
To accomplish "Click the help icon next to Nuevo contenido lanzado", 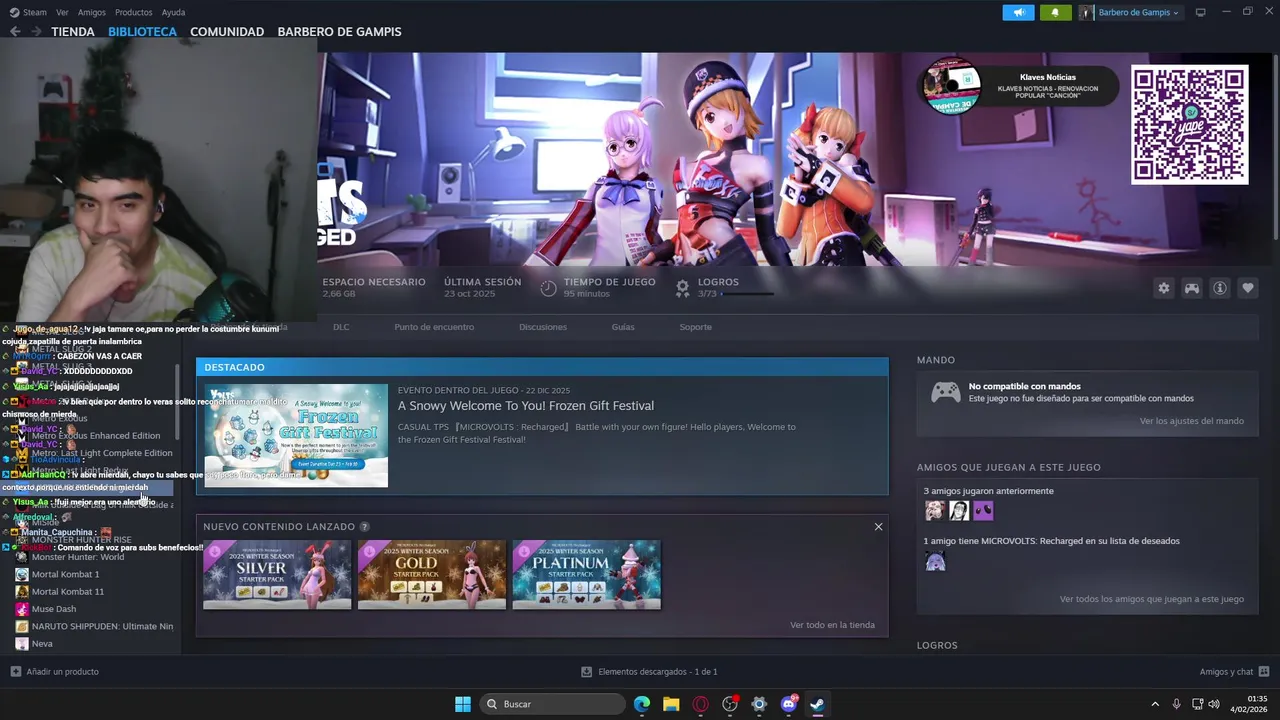I will [x=365, y=526].
